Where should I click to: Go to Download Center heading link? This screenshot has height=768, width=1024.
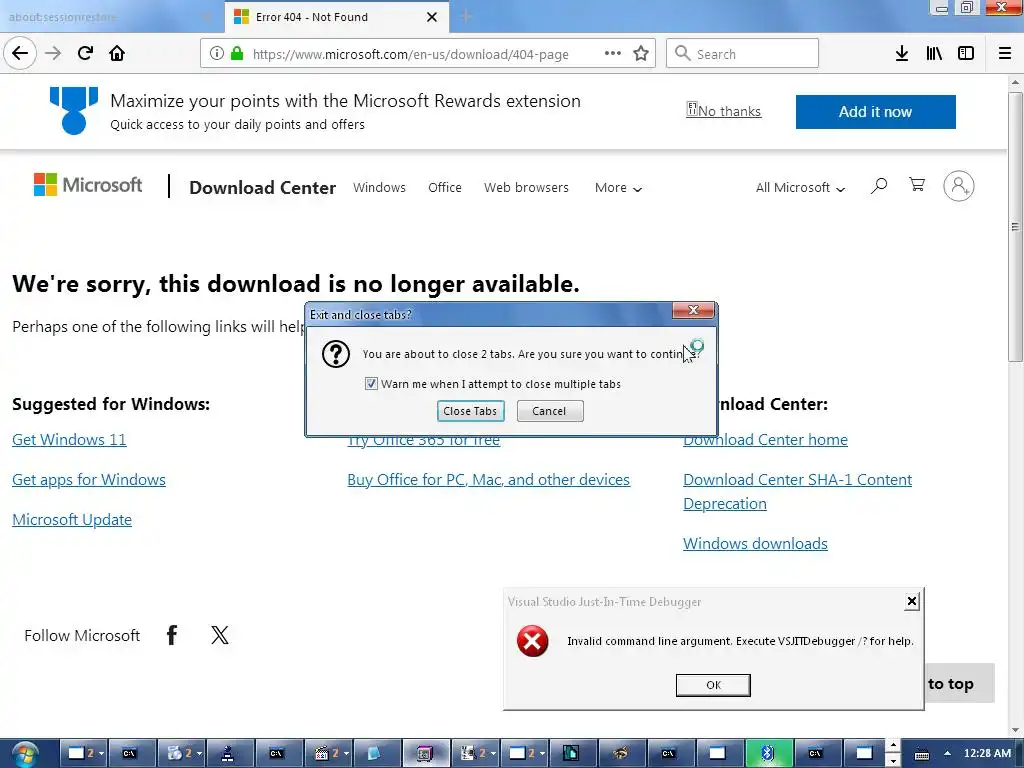tap(263, 187)
